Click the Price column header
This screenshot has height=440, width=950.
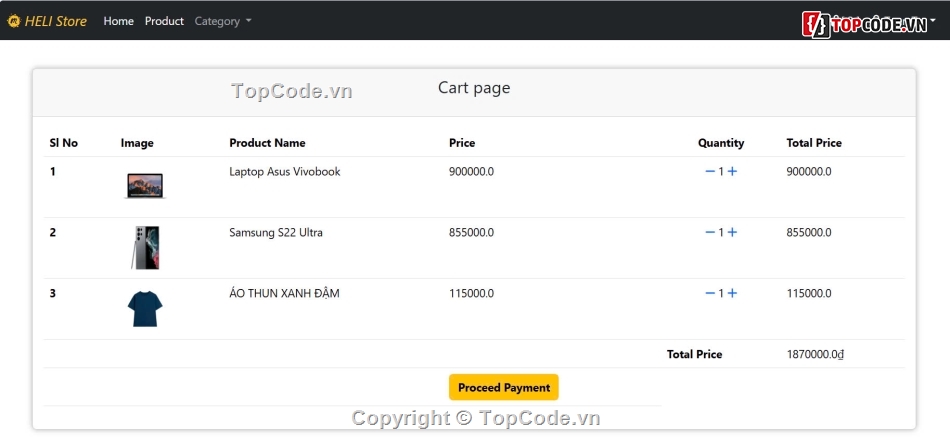(462, 143)
